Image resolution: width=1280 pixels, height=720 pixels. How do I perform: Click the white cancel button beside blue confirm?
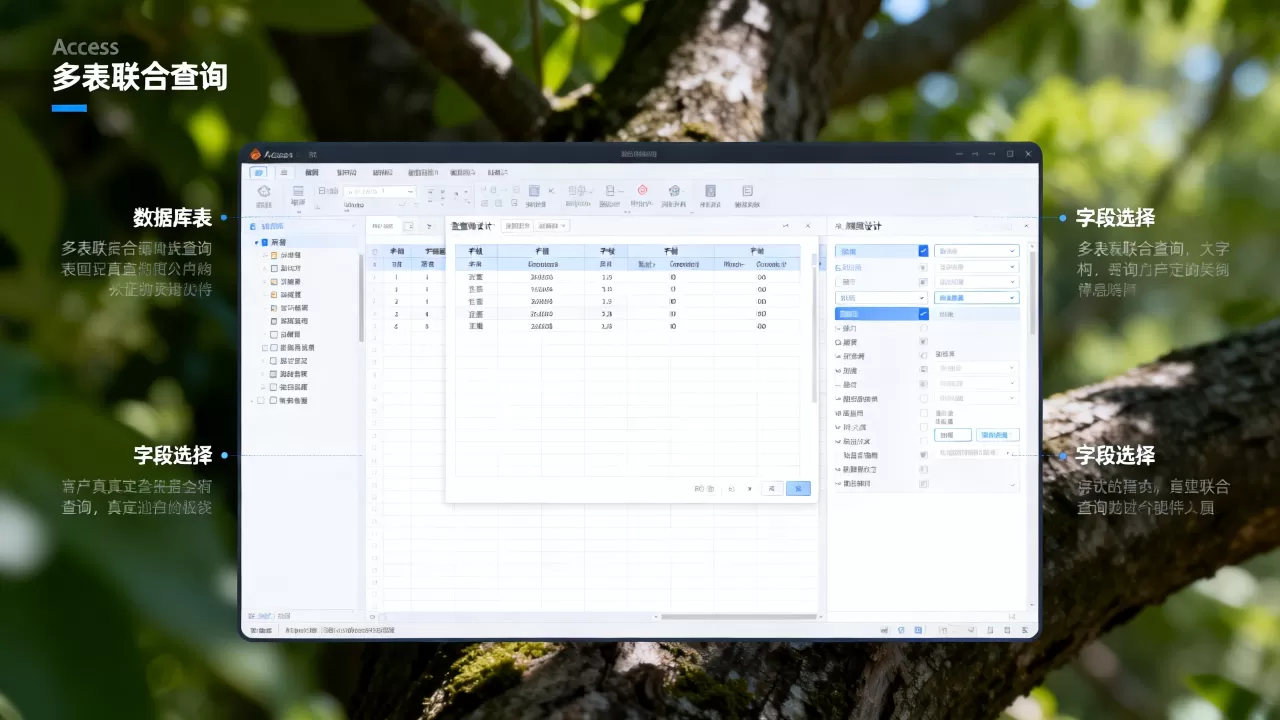(x=772, y=488)
